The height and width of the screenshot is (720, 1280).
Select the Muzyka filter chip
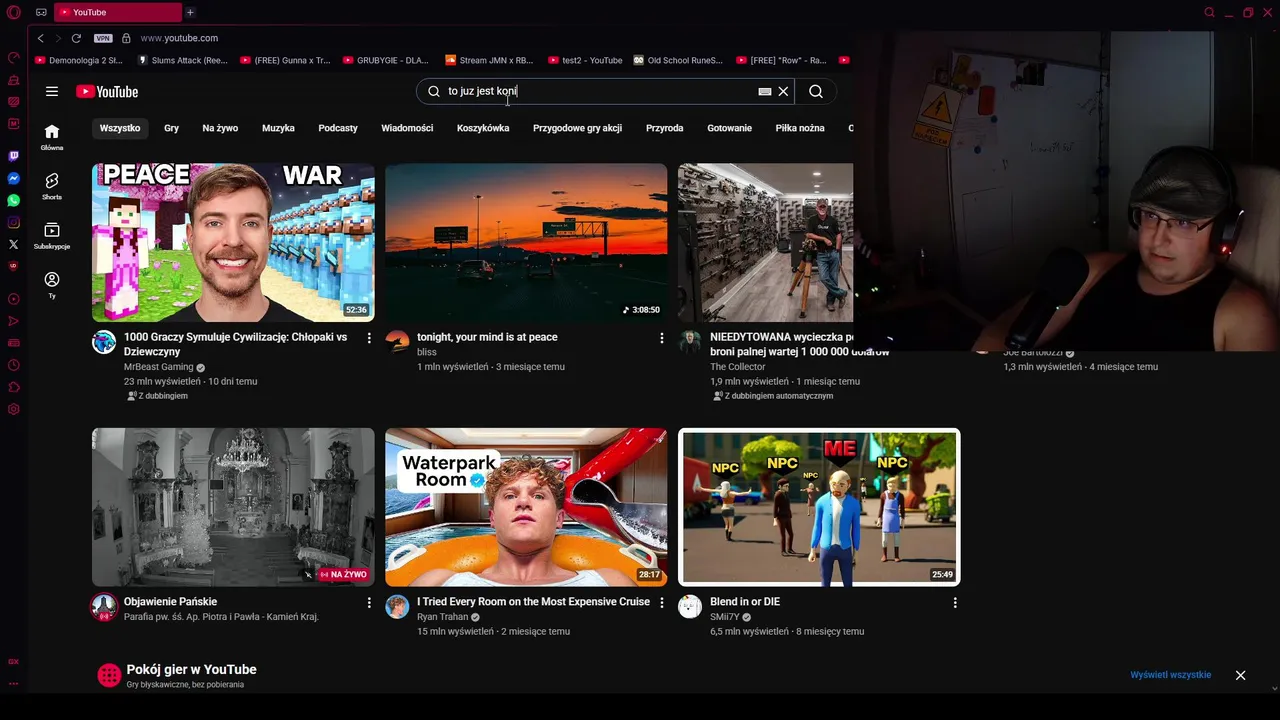278,128
